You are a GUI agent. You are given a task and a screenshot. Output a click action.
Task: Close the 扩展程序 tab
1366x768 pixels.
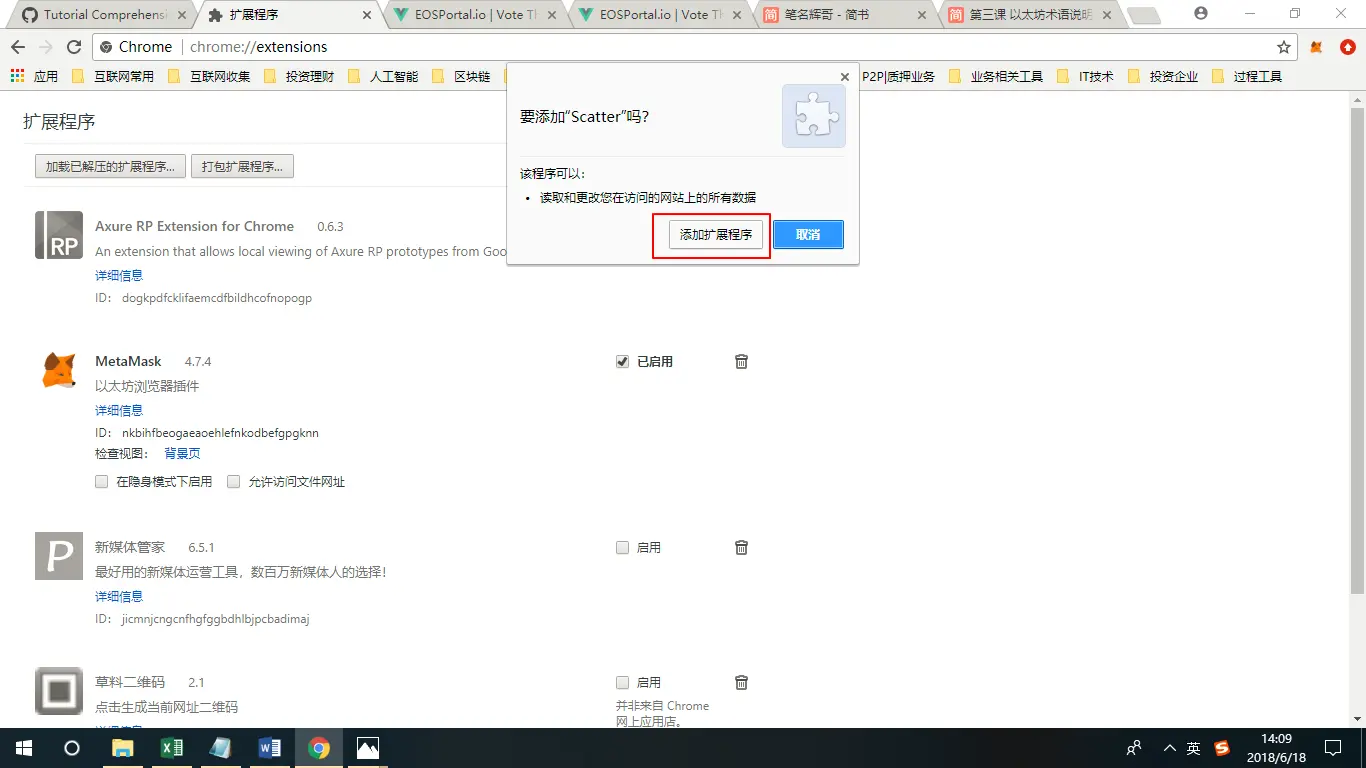tap(367, 15)
